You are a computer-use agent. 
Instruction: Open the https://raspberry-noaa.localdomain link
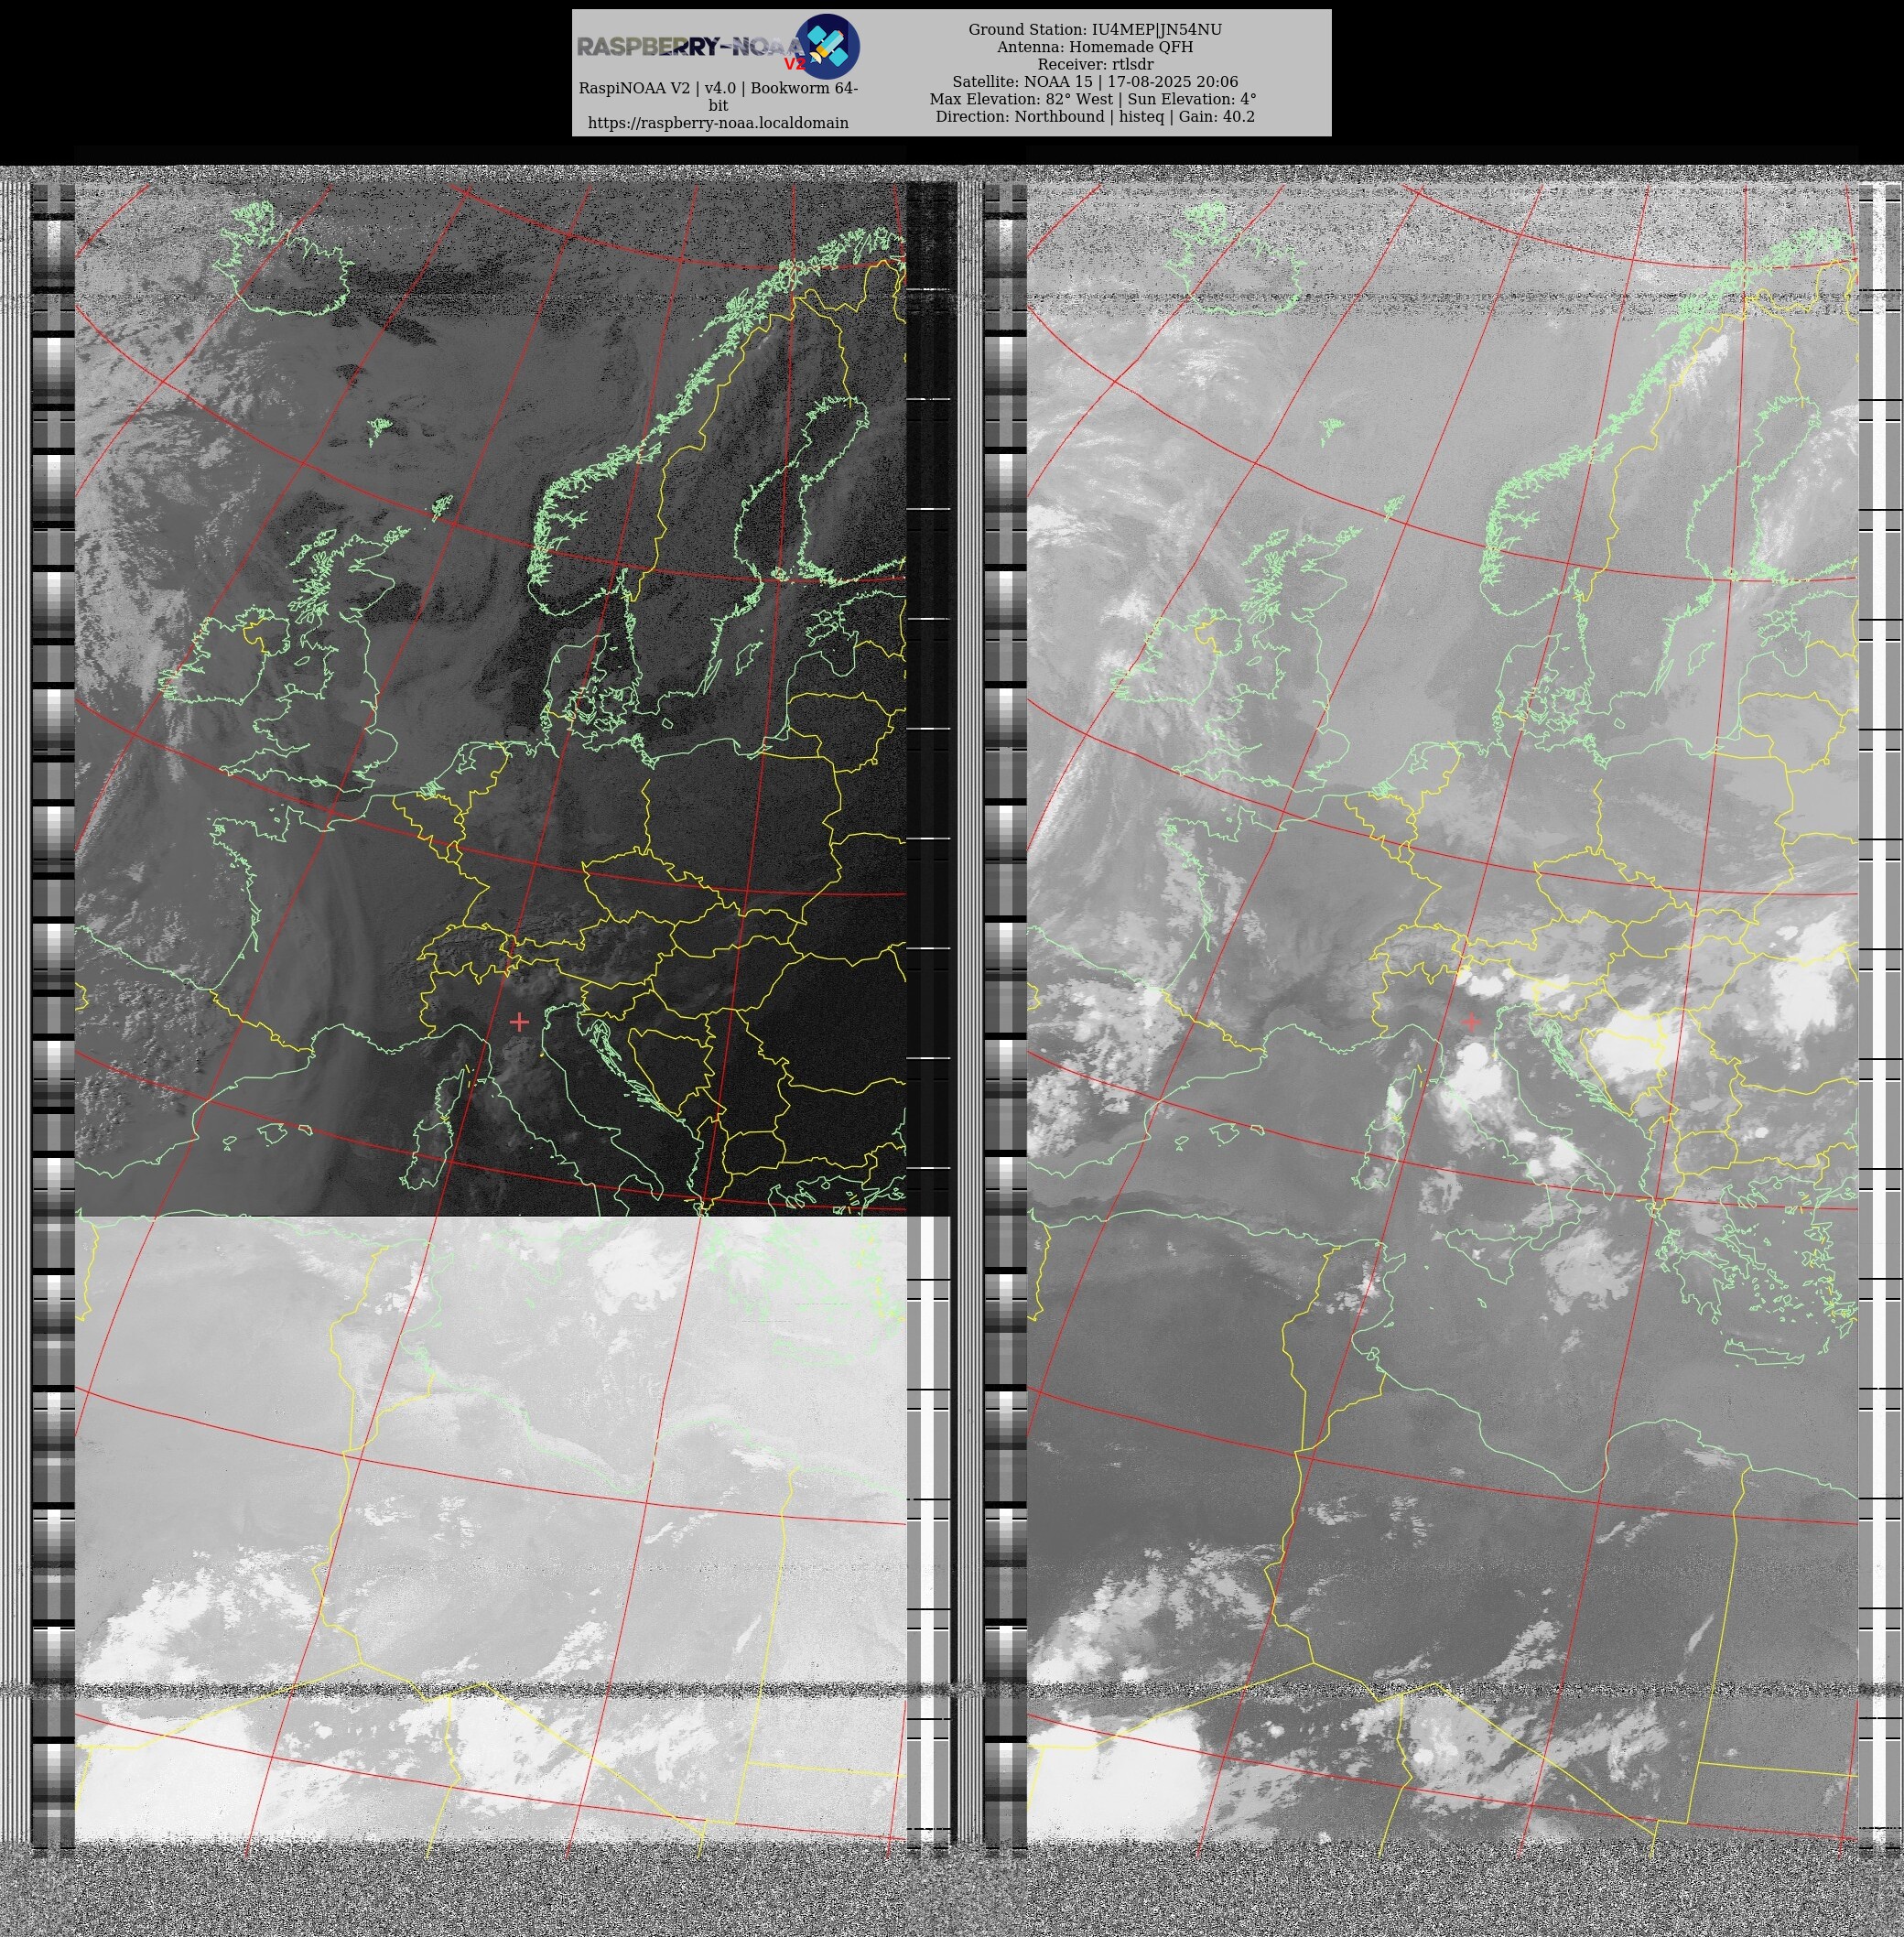click(718, 123)
